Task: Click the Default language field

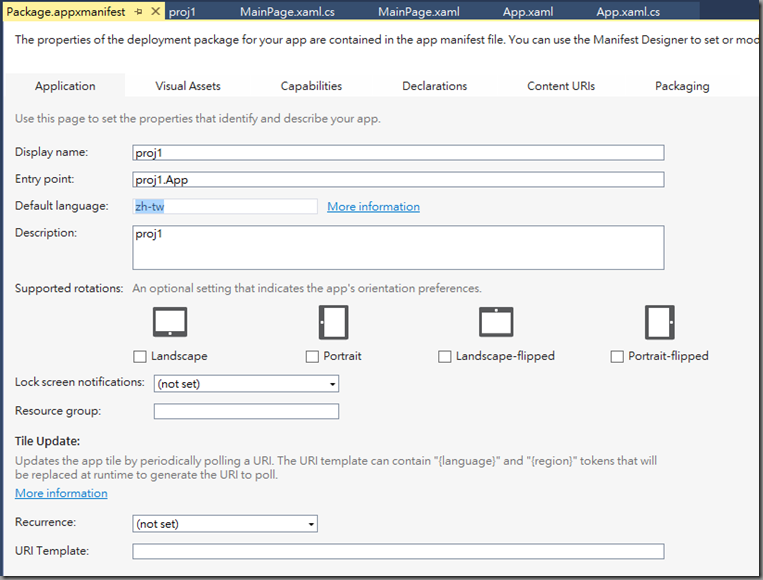Action: (x=225, y=206)
